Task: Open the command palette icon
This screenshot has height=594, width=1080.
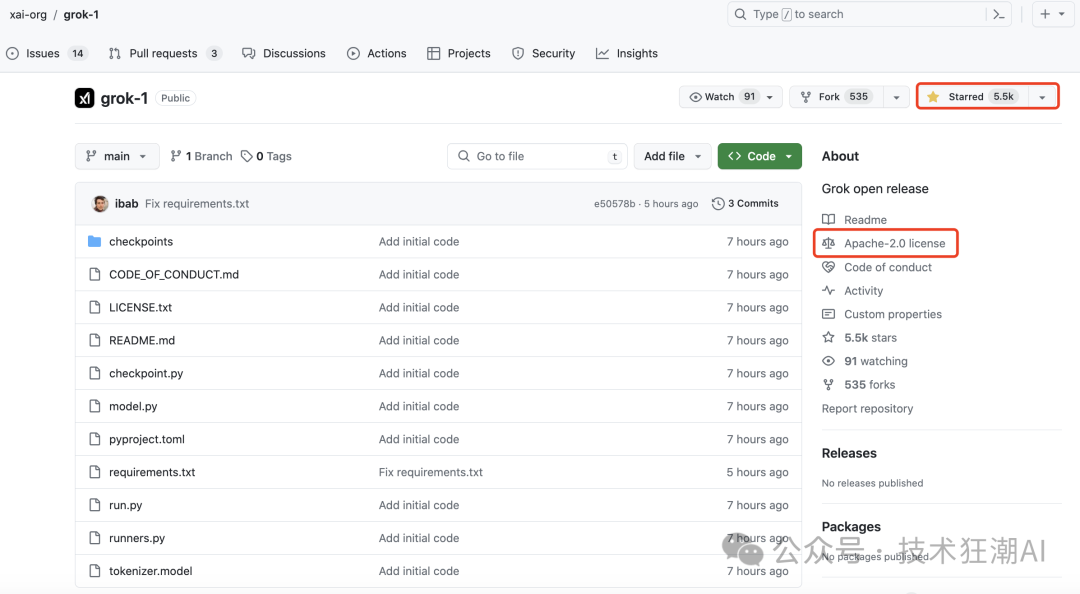Action: coord(999,14)
